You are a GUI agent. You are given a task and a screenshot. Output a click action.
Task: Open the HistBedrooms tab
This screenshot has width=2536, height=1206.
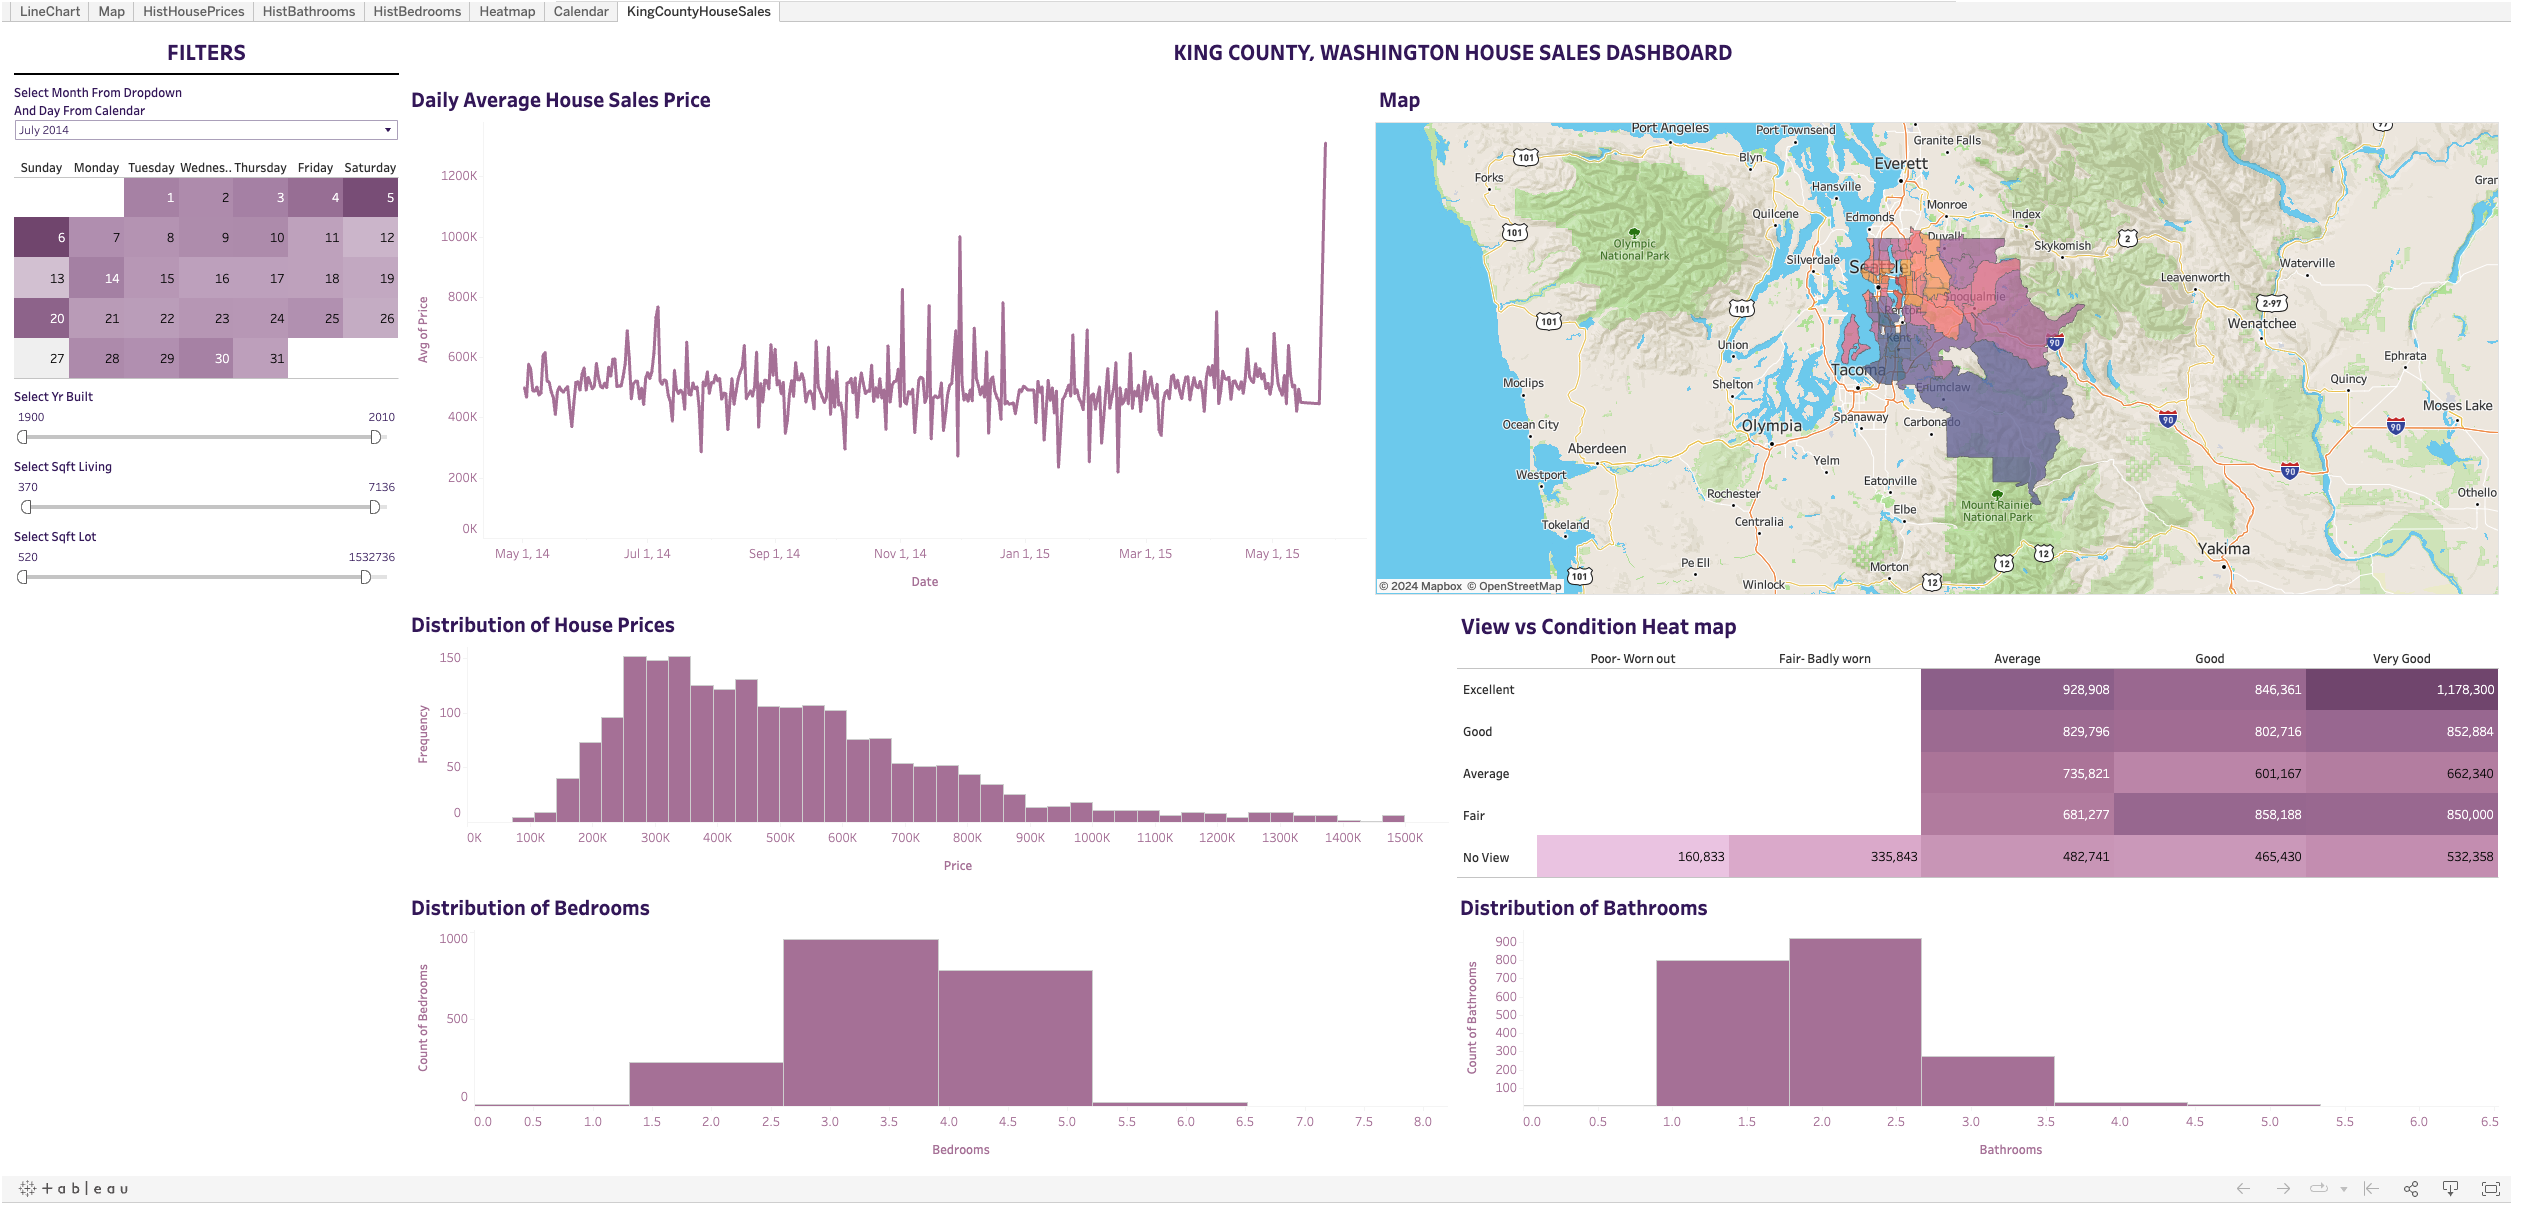click(x=416, y=11)
